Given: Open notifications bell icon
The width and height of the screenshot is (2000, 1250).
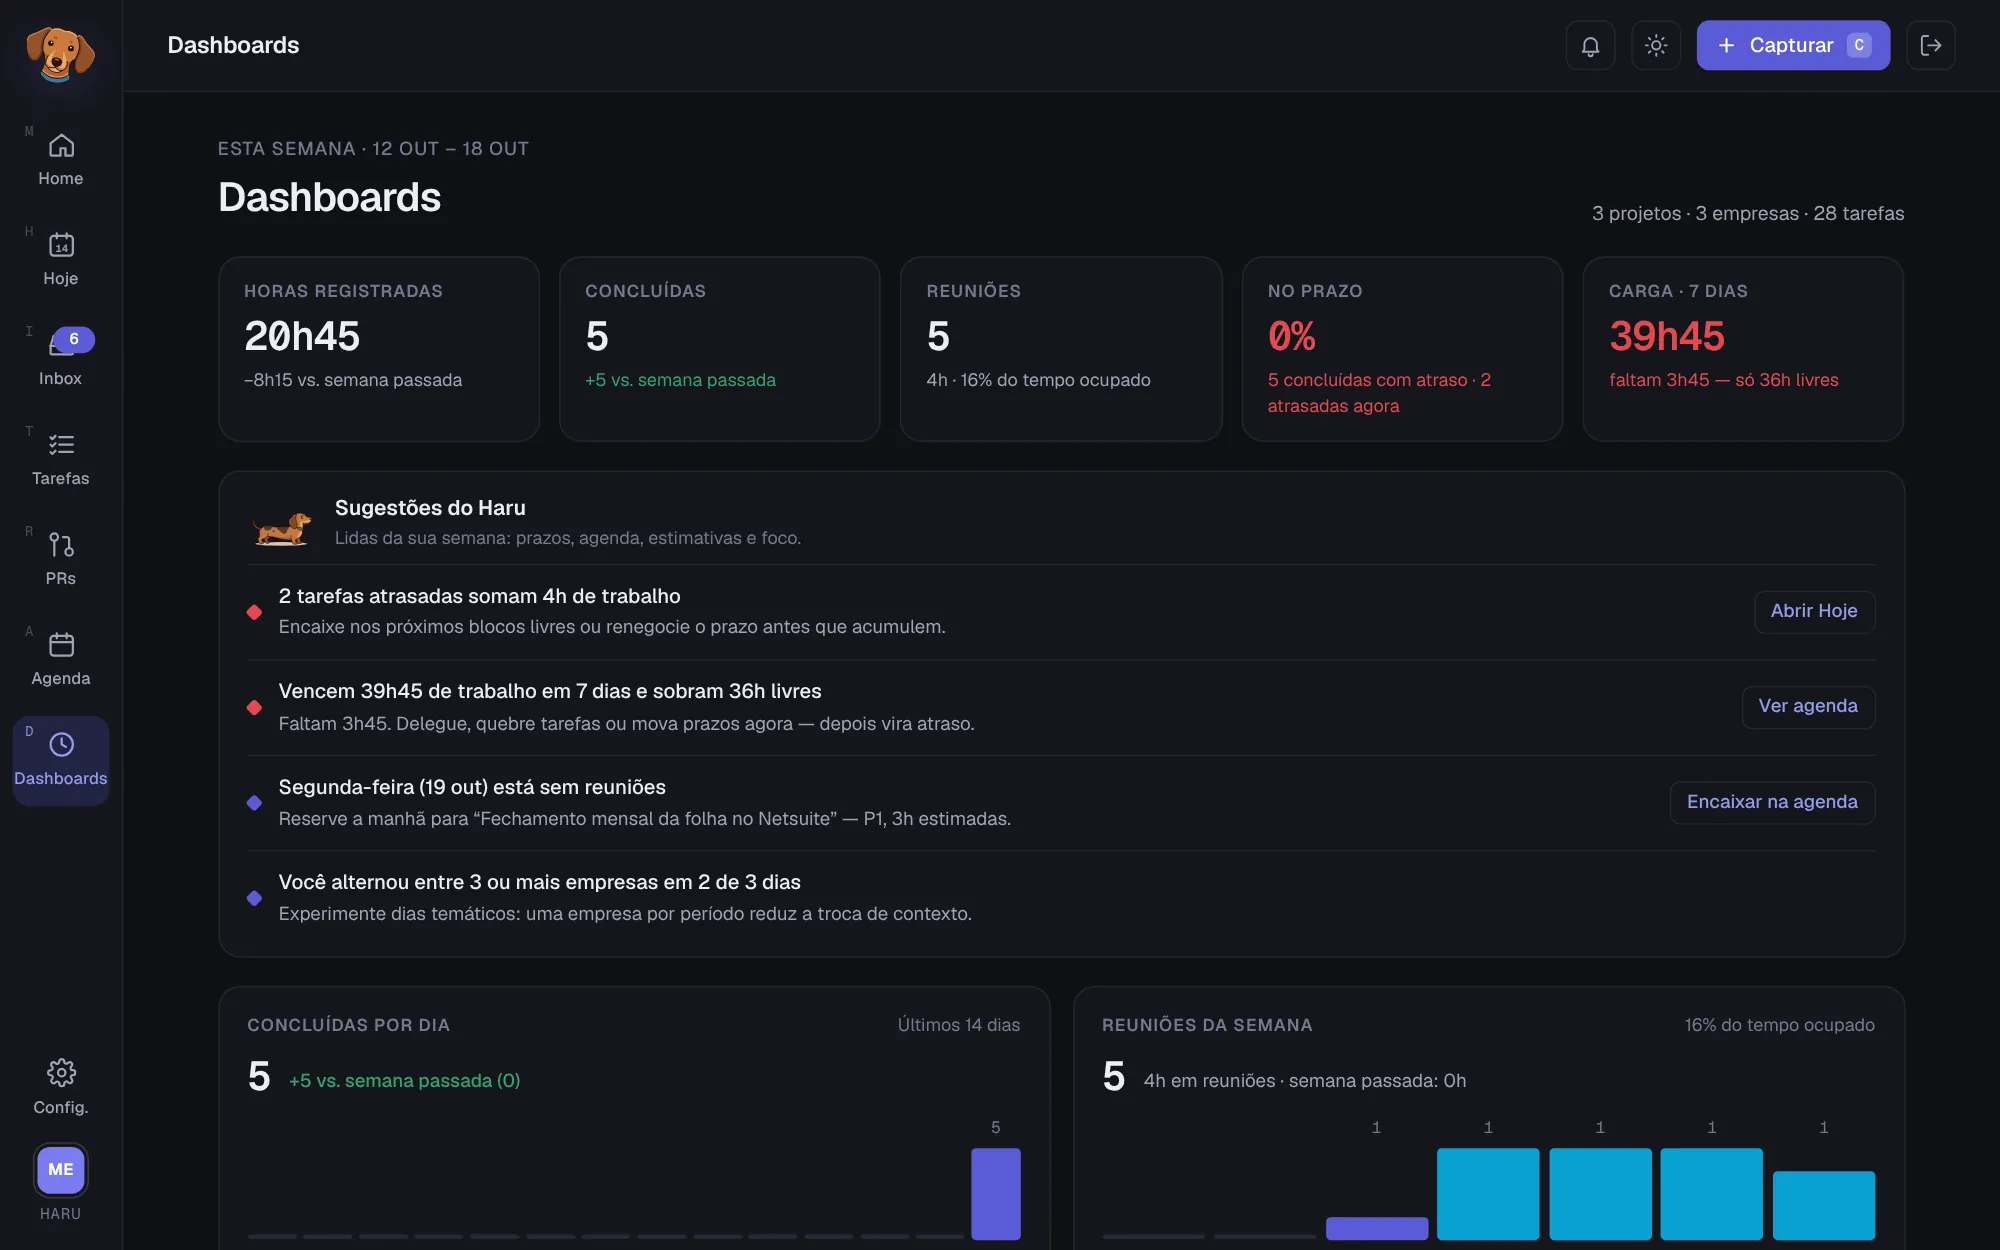Looking at the screenshot, I should [x=1590, y=45].
